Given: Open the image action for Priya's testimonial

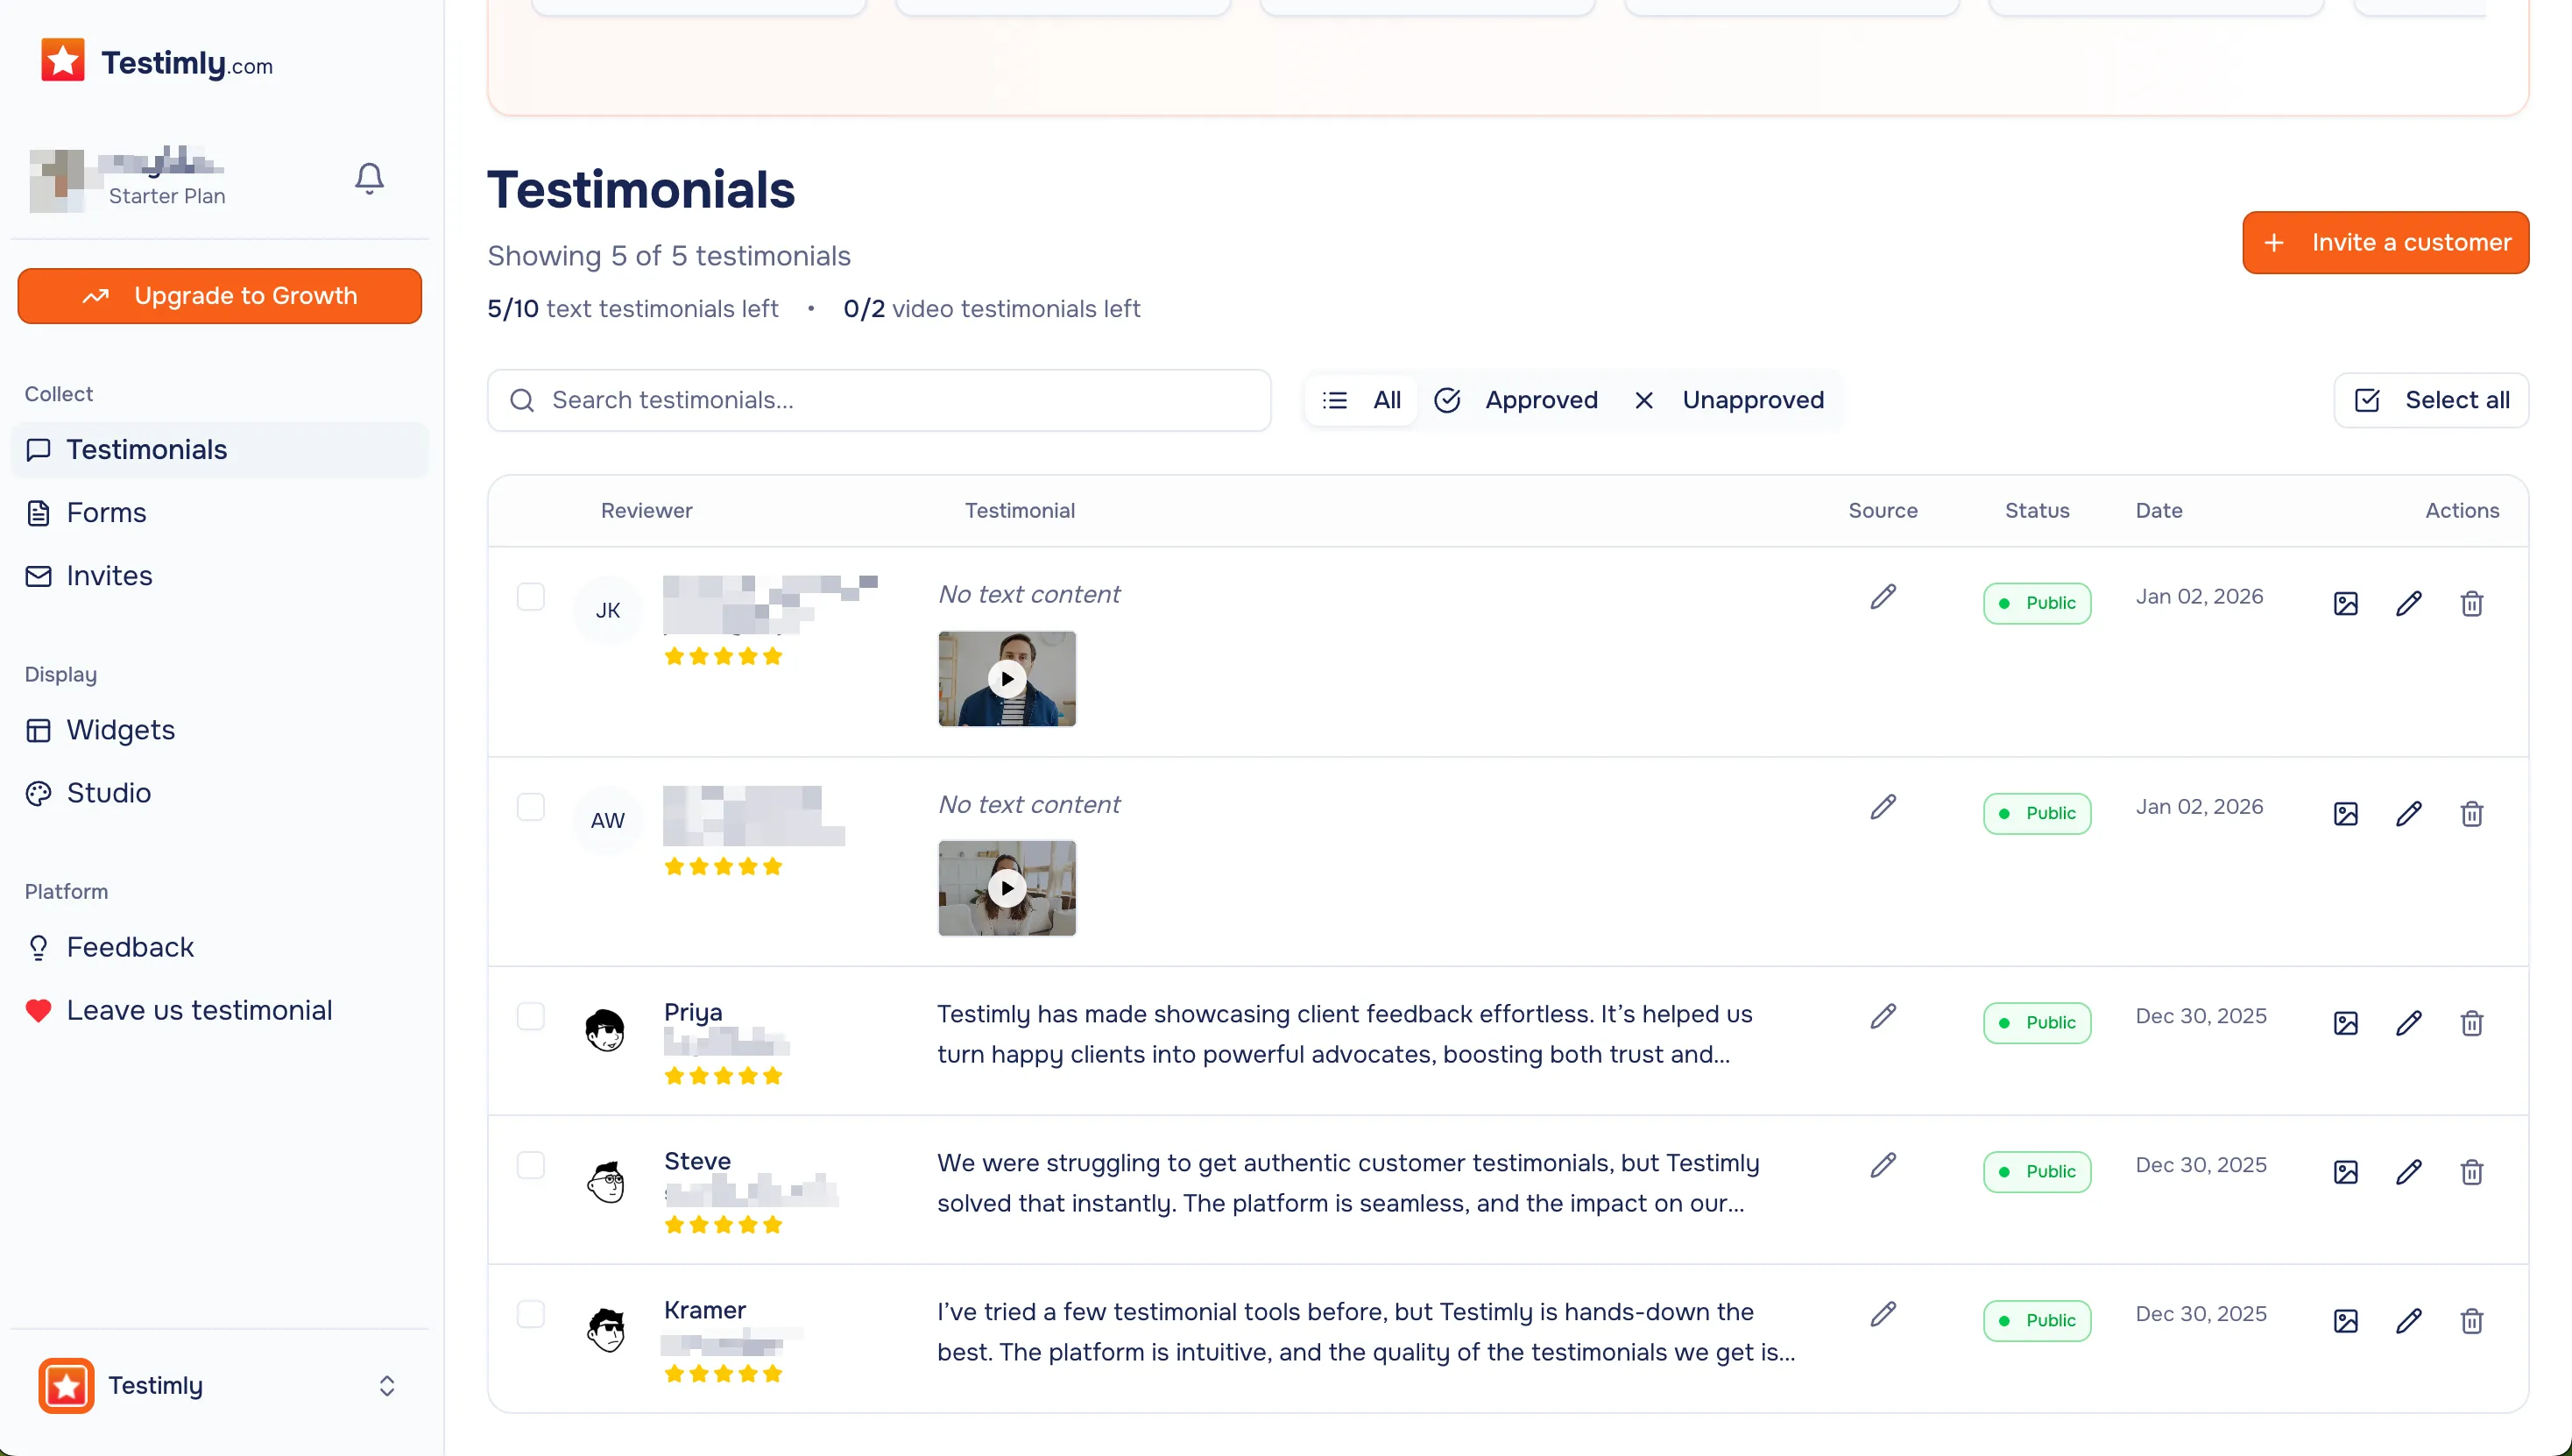Looking at the screenshot, I should [2346, 1022].
